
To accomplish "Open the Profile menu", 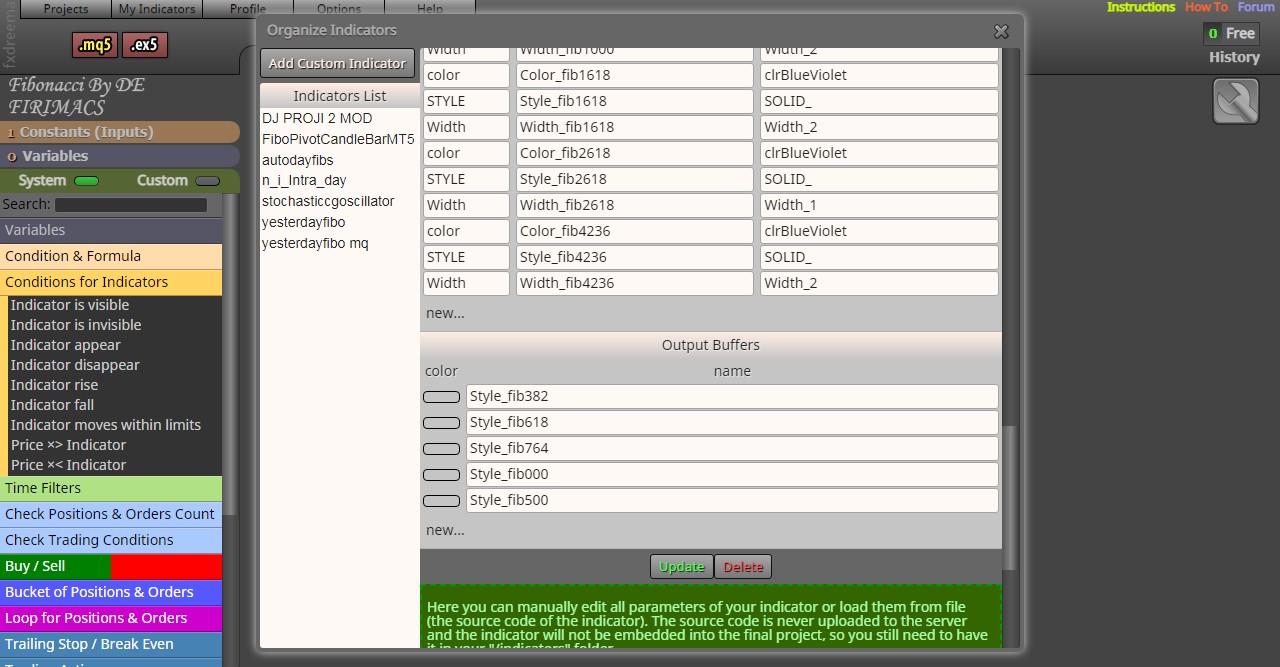I will click(x=248, y=9).
